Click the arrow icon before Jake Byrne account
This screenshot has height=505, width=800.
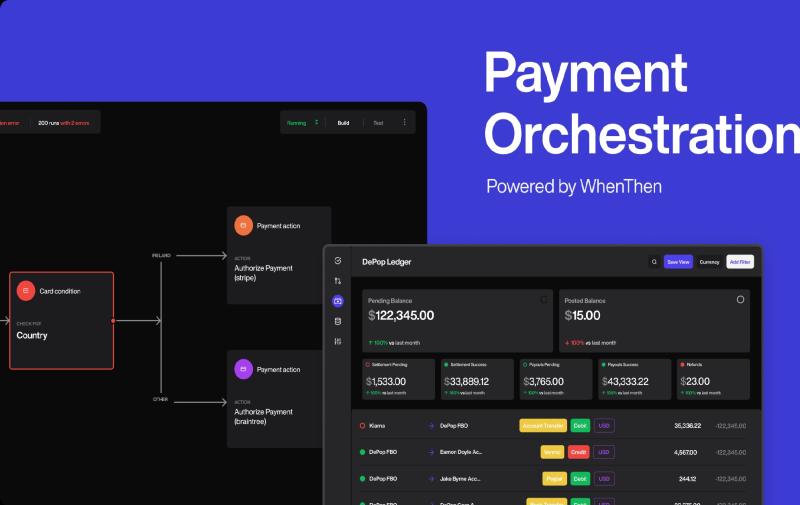[x=431, y=479]
